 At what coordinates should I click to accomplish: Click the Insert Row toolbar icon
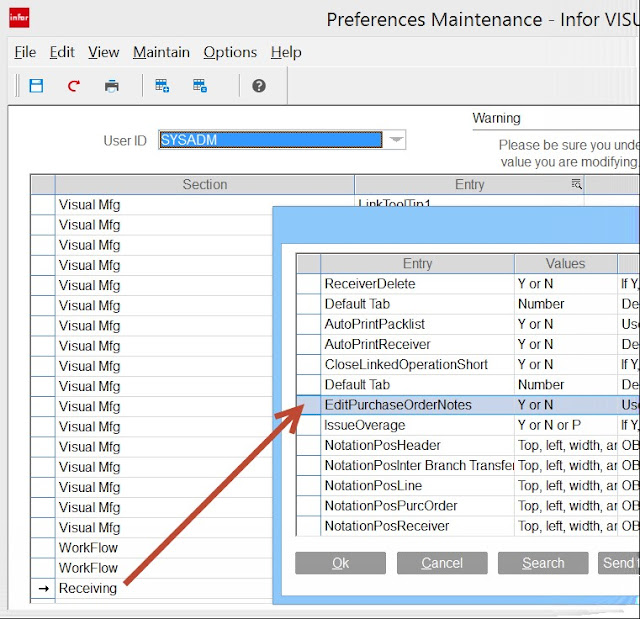[x=162, y=86]
